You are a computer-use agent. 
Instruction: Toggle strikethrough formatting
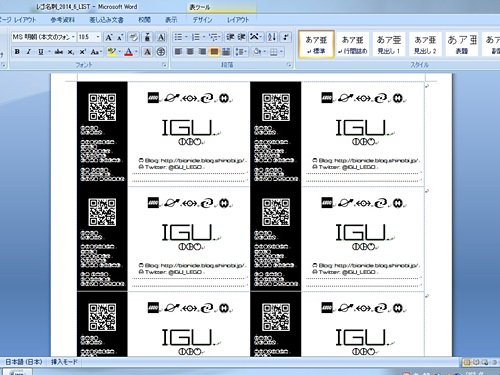[x=59, y=52]
